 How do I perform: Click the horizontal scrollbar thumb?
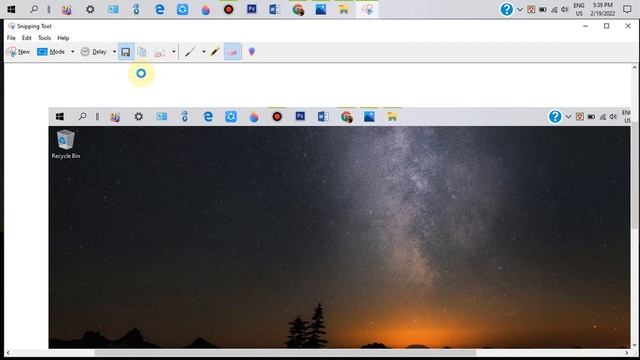tap(285, 353)
